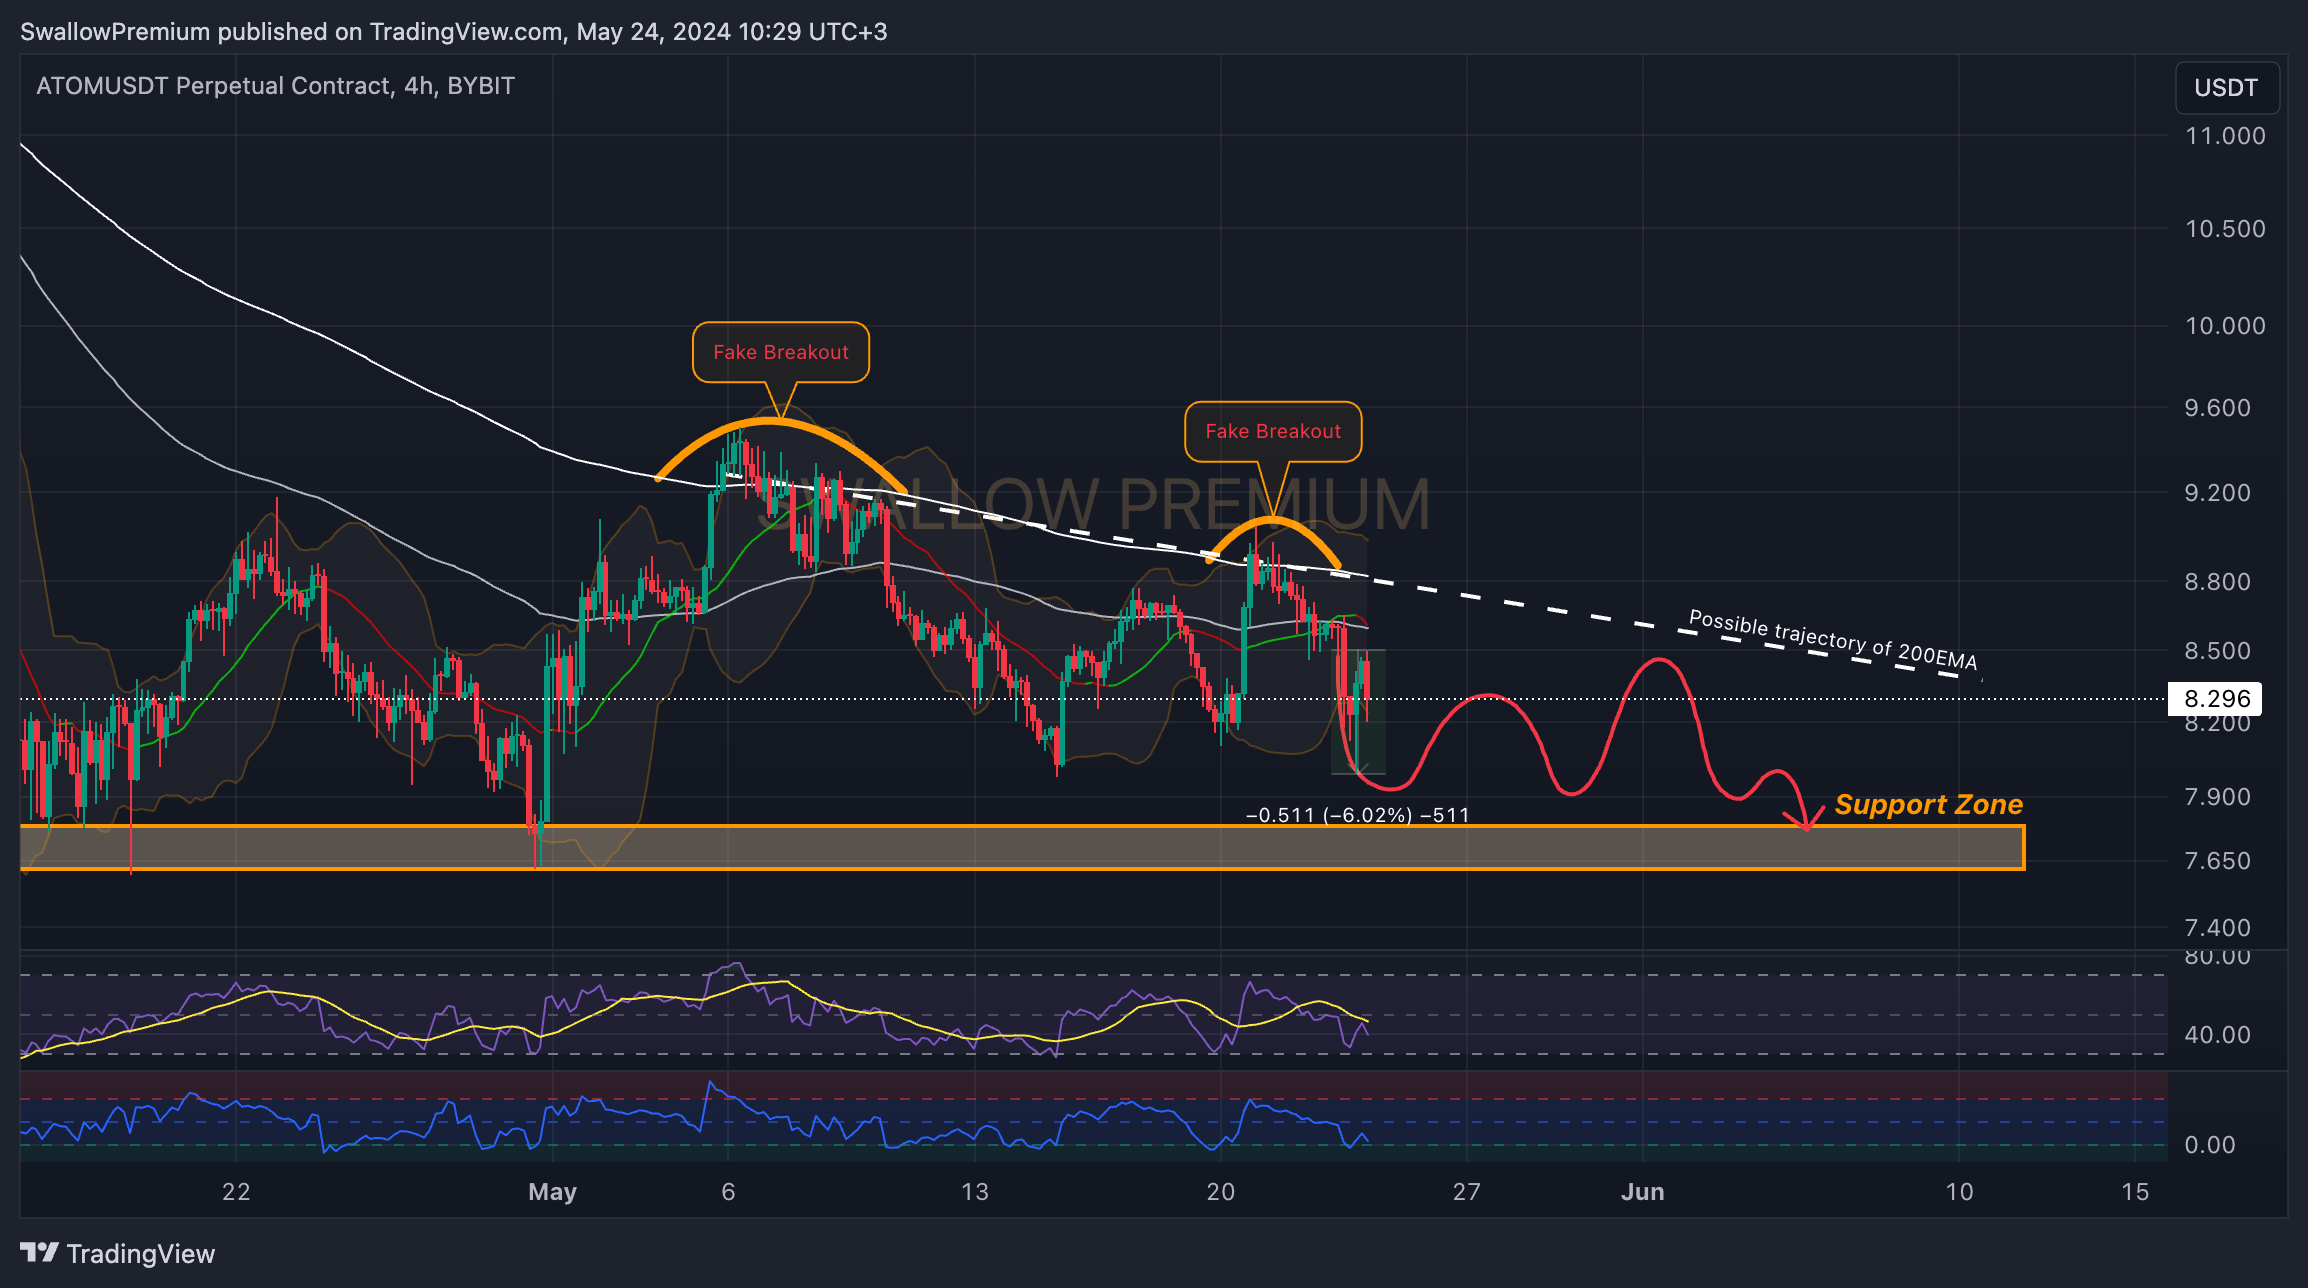Click the Support Zone label

[x=1929, y=804]
